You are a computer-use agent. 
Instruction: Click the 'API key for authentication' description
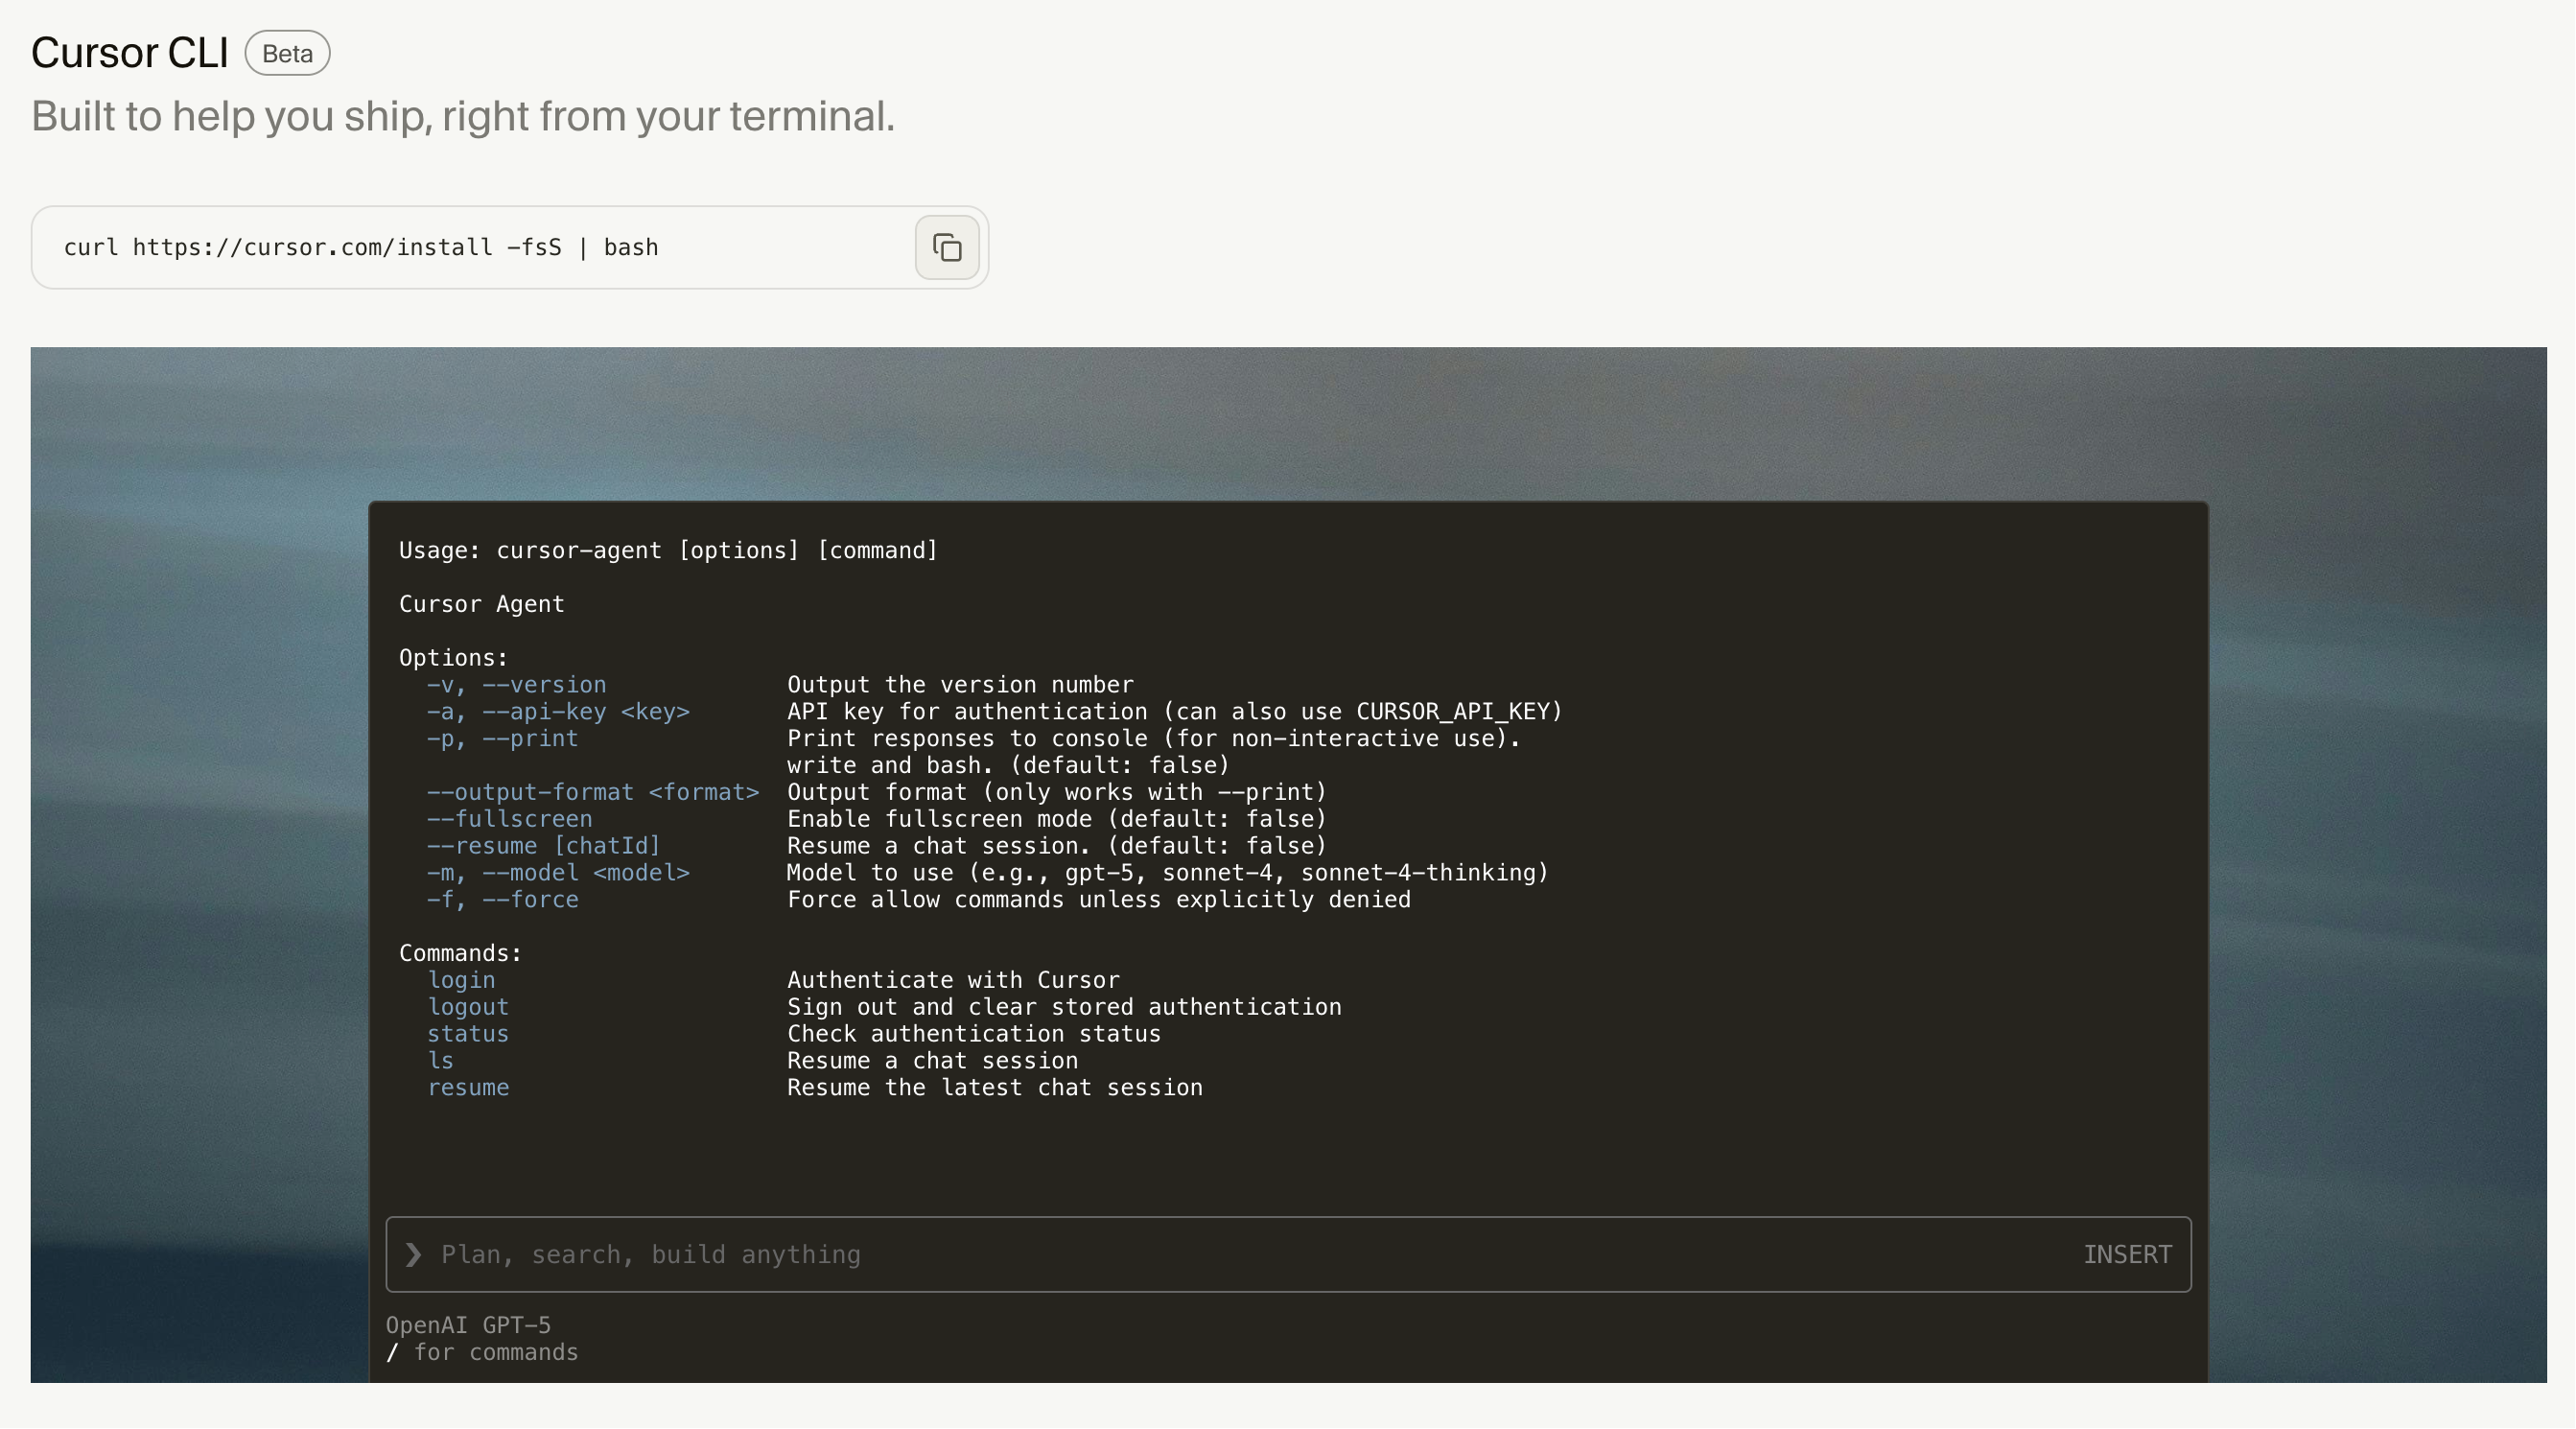click(x=1175, y=711)
